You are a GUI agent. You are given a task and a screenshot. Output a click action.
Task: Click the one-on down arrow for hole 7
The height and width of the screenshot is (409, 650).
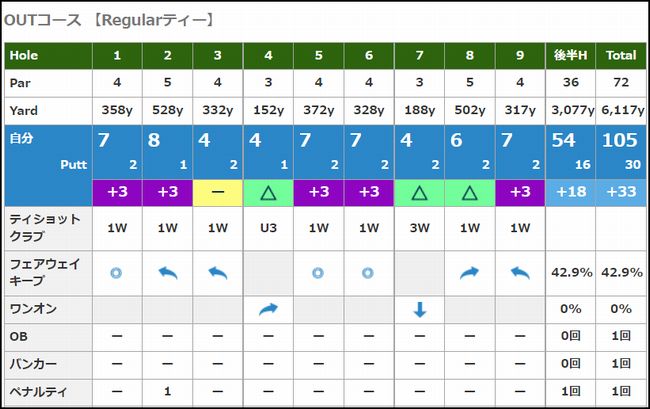pos(419,310)
